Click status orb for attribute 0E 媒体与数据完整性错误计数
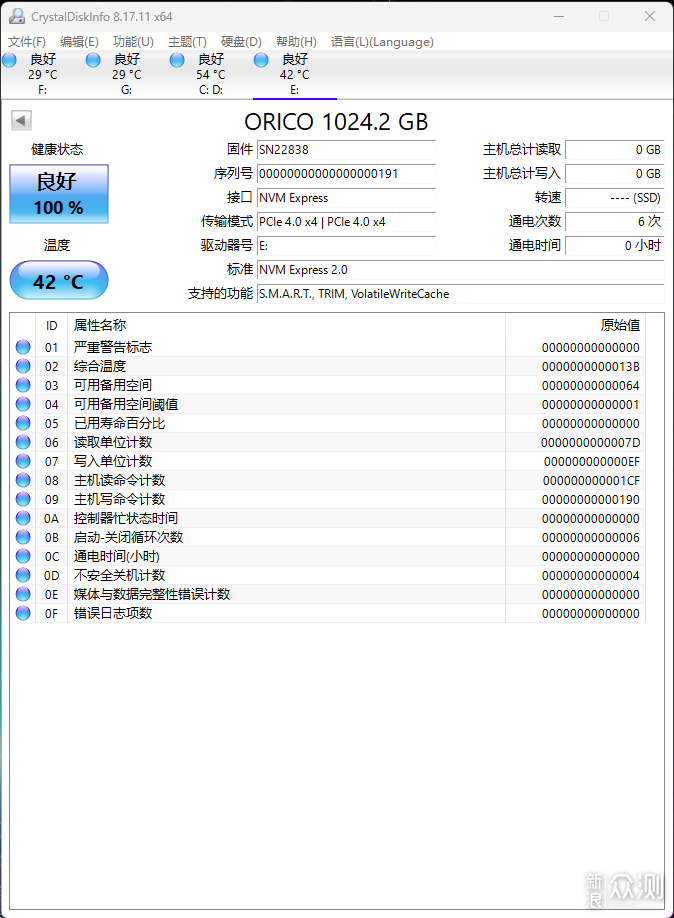The height and width of the screenshot is (918, 674). pyautogui.click(x=23, y=594)
